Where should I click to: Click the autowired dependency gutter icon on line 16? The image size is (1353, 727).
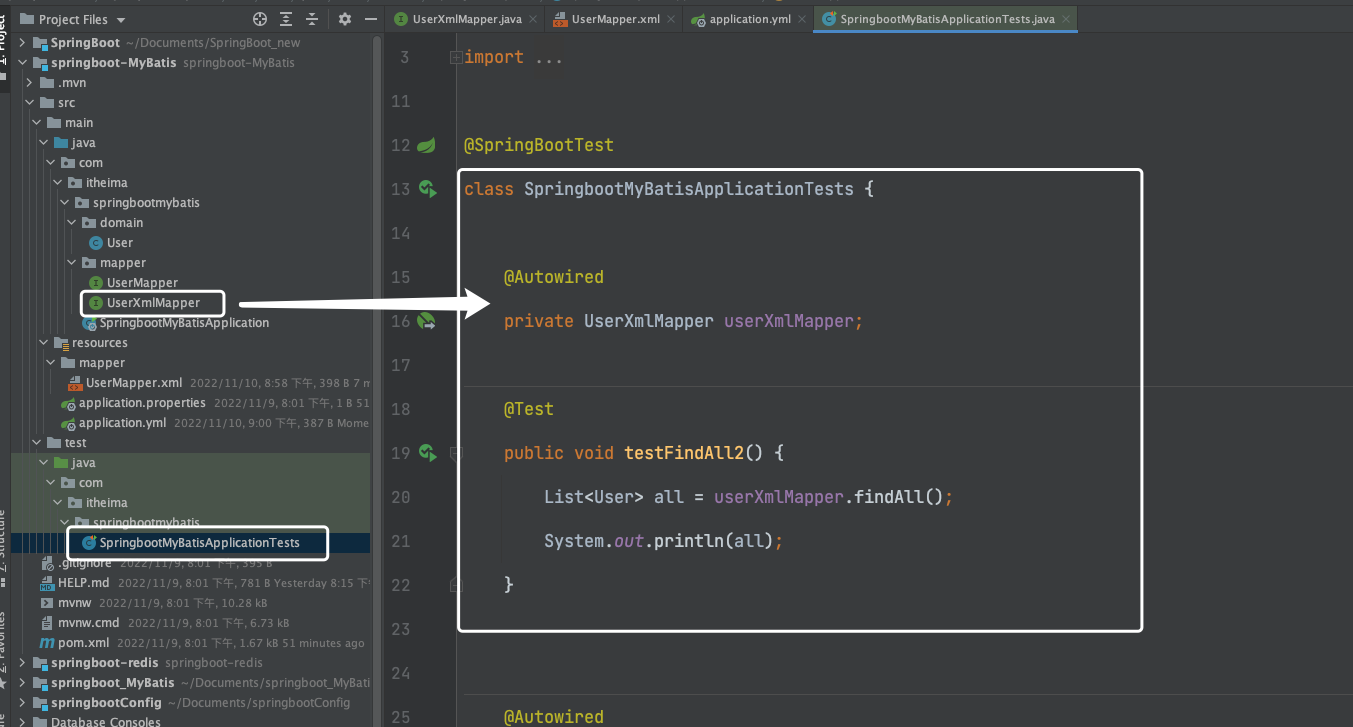tap(427, 321)
